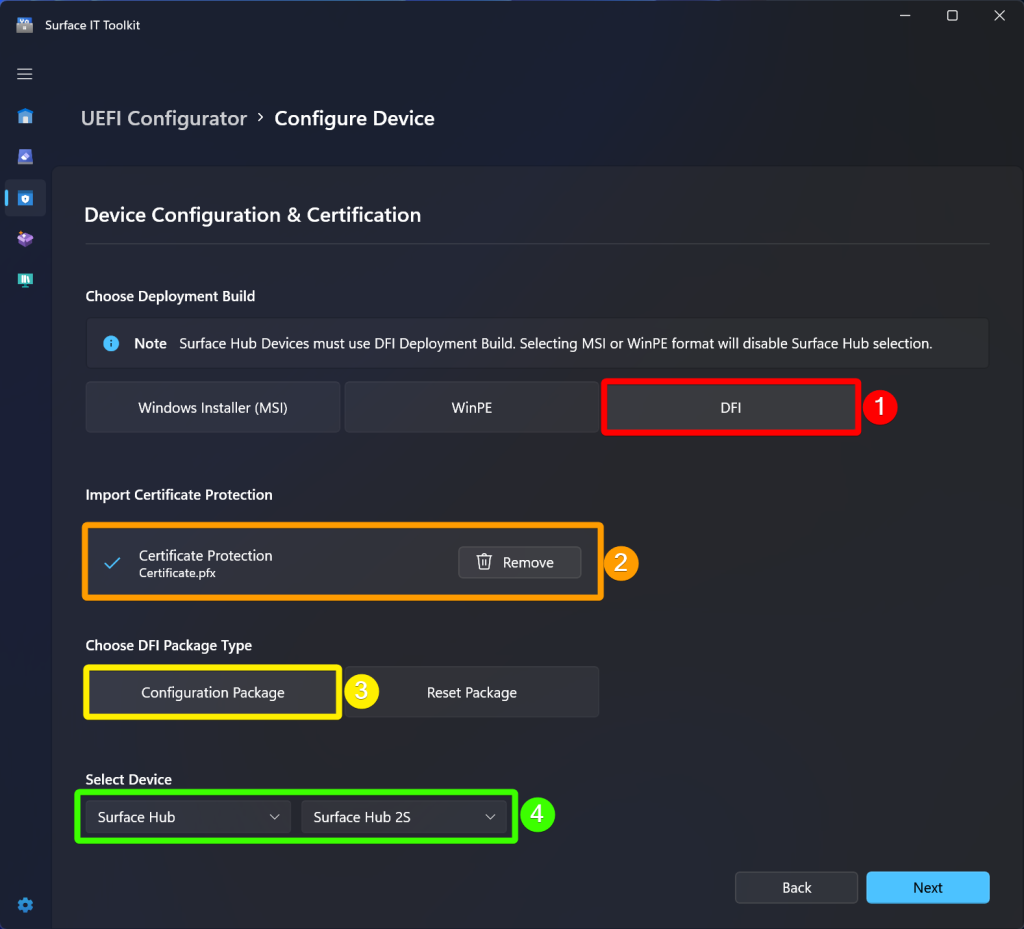The width and height of the screenshot is (1024, 929).
Task: Select the UEFI Configurator shield icon
Action: coord(25,198)
